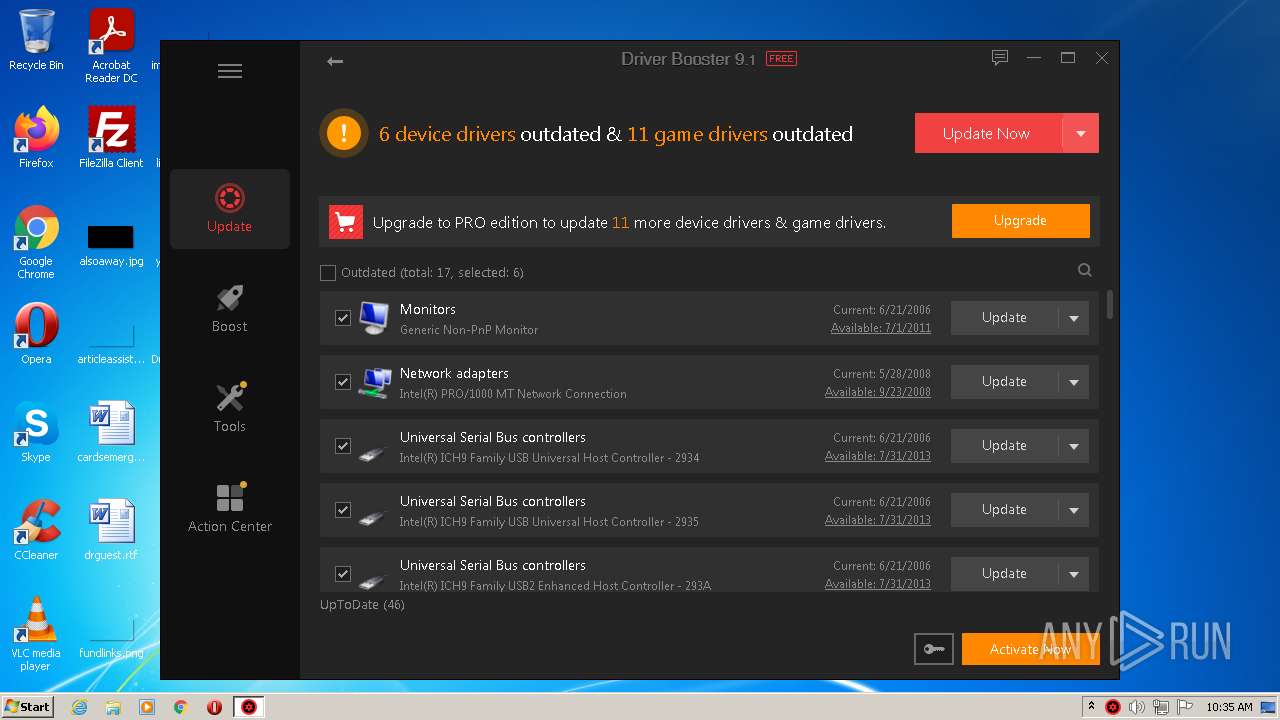Viewport: 1280px width, 720px height.
Task: Click the taskbar clock showing 10:35 AM
Action: pos(1229,707)
